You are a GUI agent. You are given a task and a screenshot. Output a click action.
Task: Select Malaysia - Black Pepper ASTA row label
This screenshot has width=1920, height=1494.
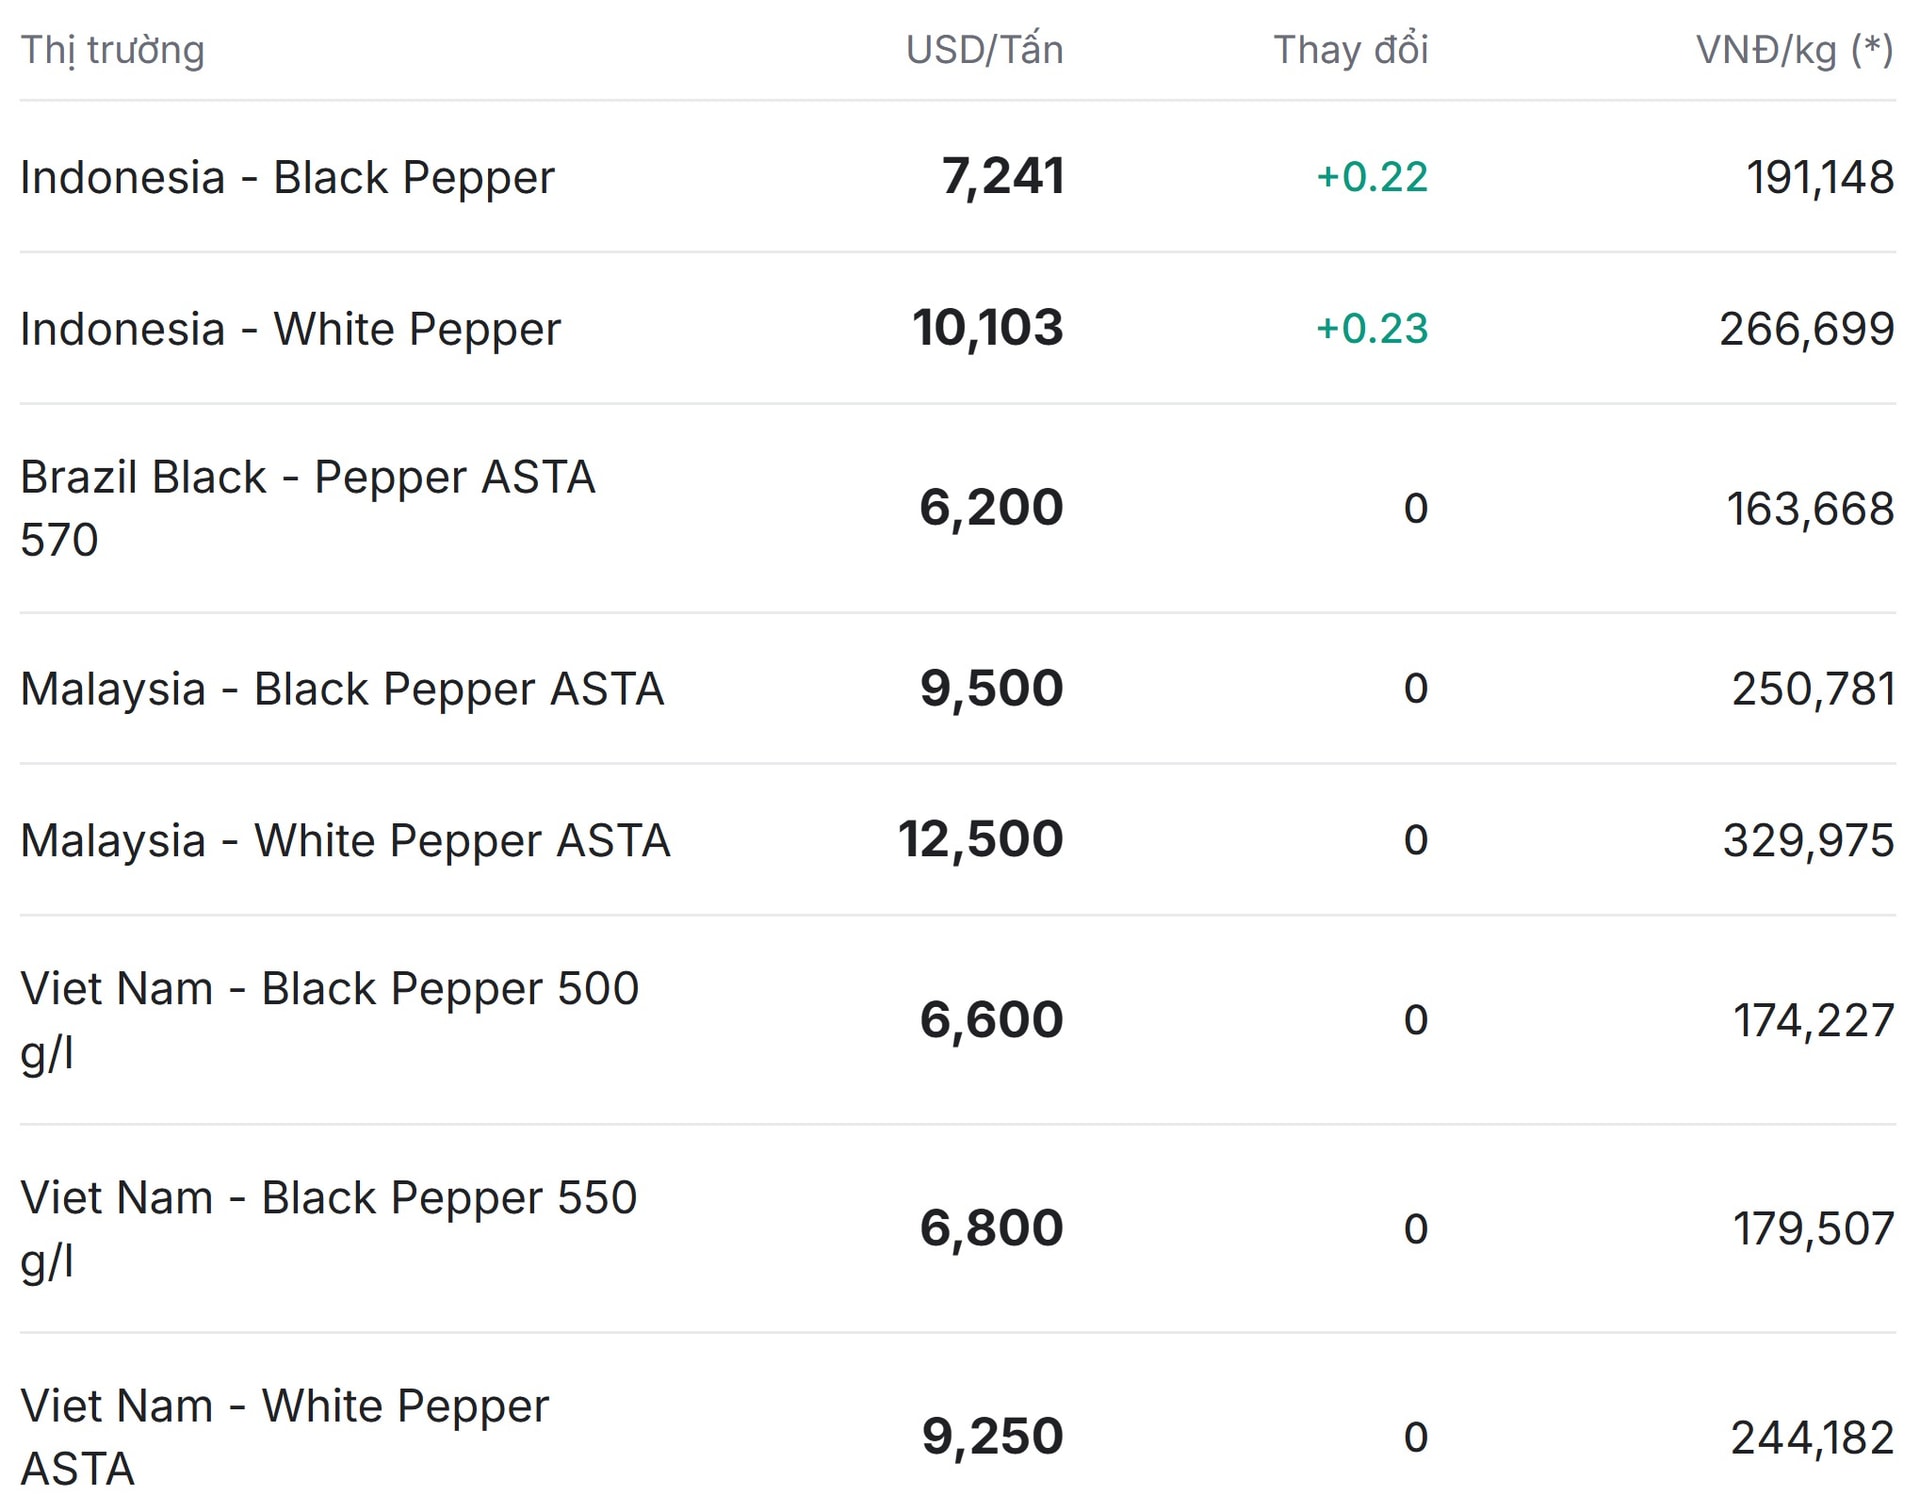tap(342, 689)
